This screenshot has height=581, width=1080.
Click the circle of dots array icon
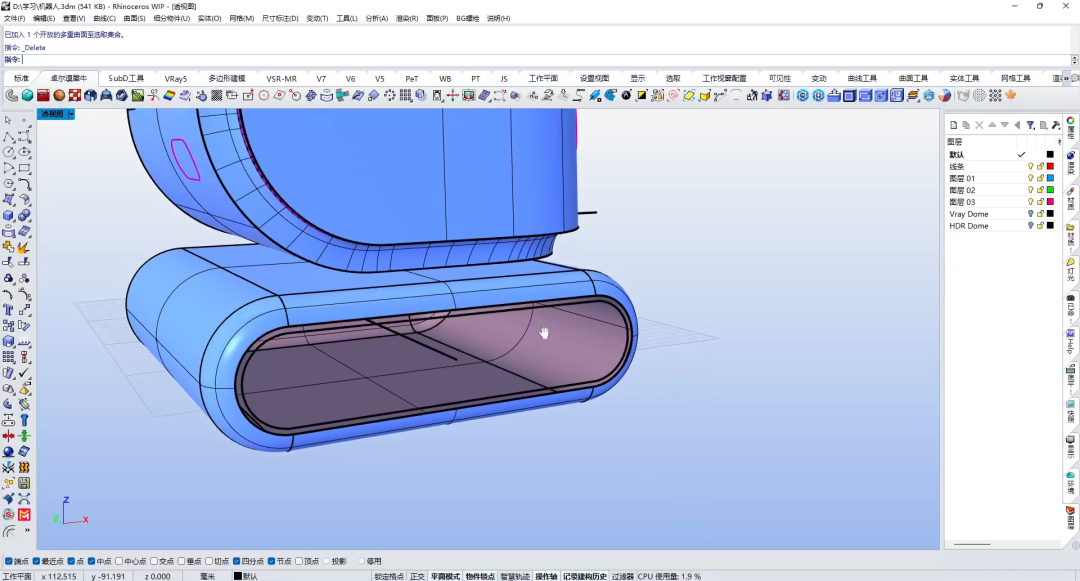click(x=390, y=96)
